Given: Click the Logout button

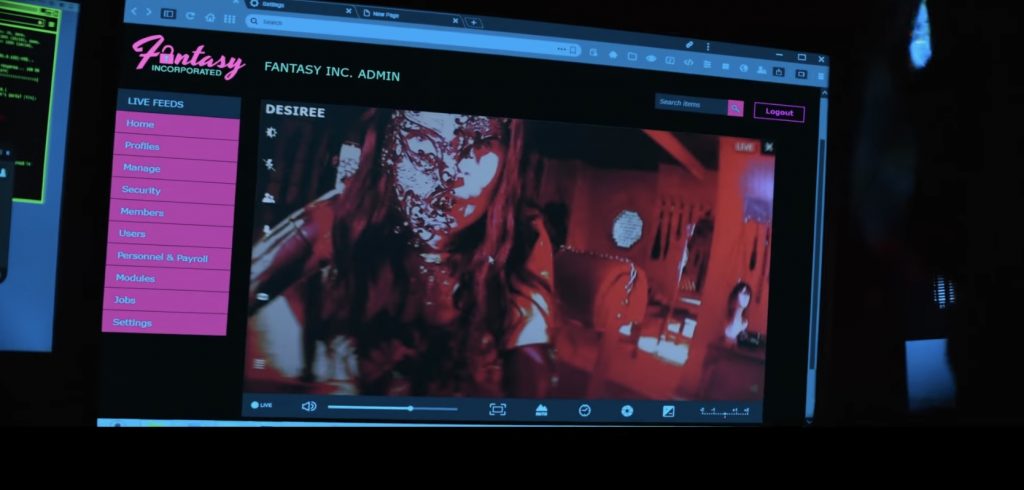Looking at the screenshot, I should (779, 112).
